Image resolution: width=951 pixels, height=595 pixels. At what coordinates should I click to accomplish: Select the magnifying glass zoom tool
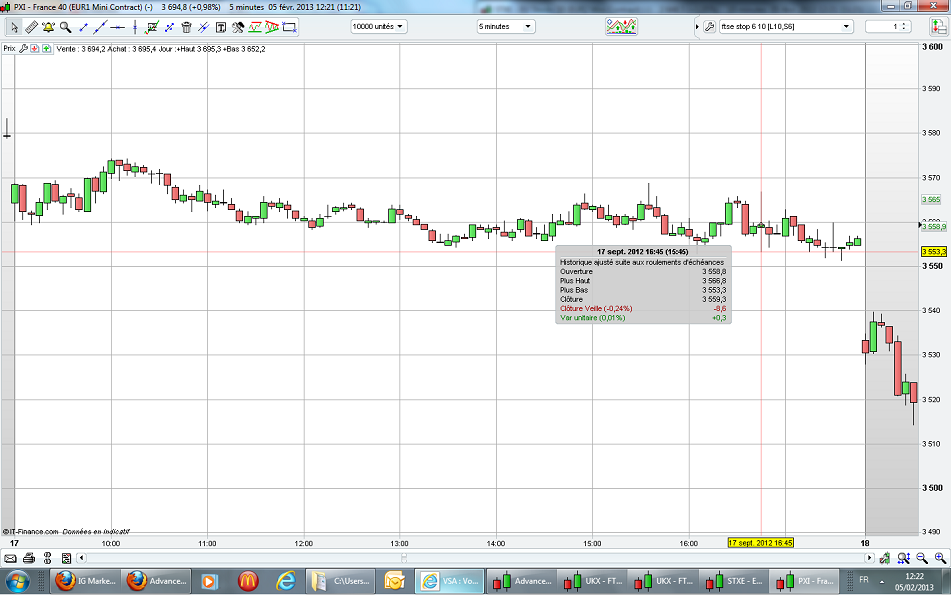click(x=66, y=27)
